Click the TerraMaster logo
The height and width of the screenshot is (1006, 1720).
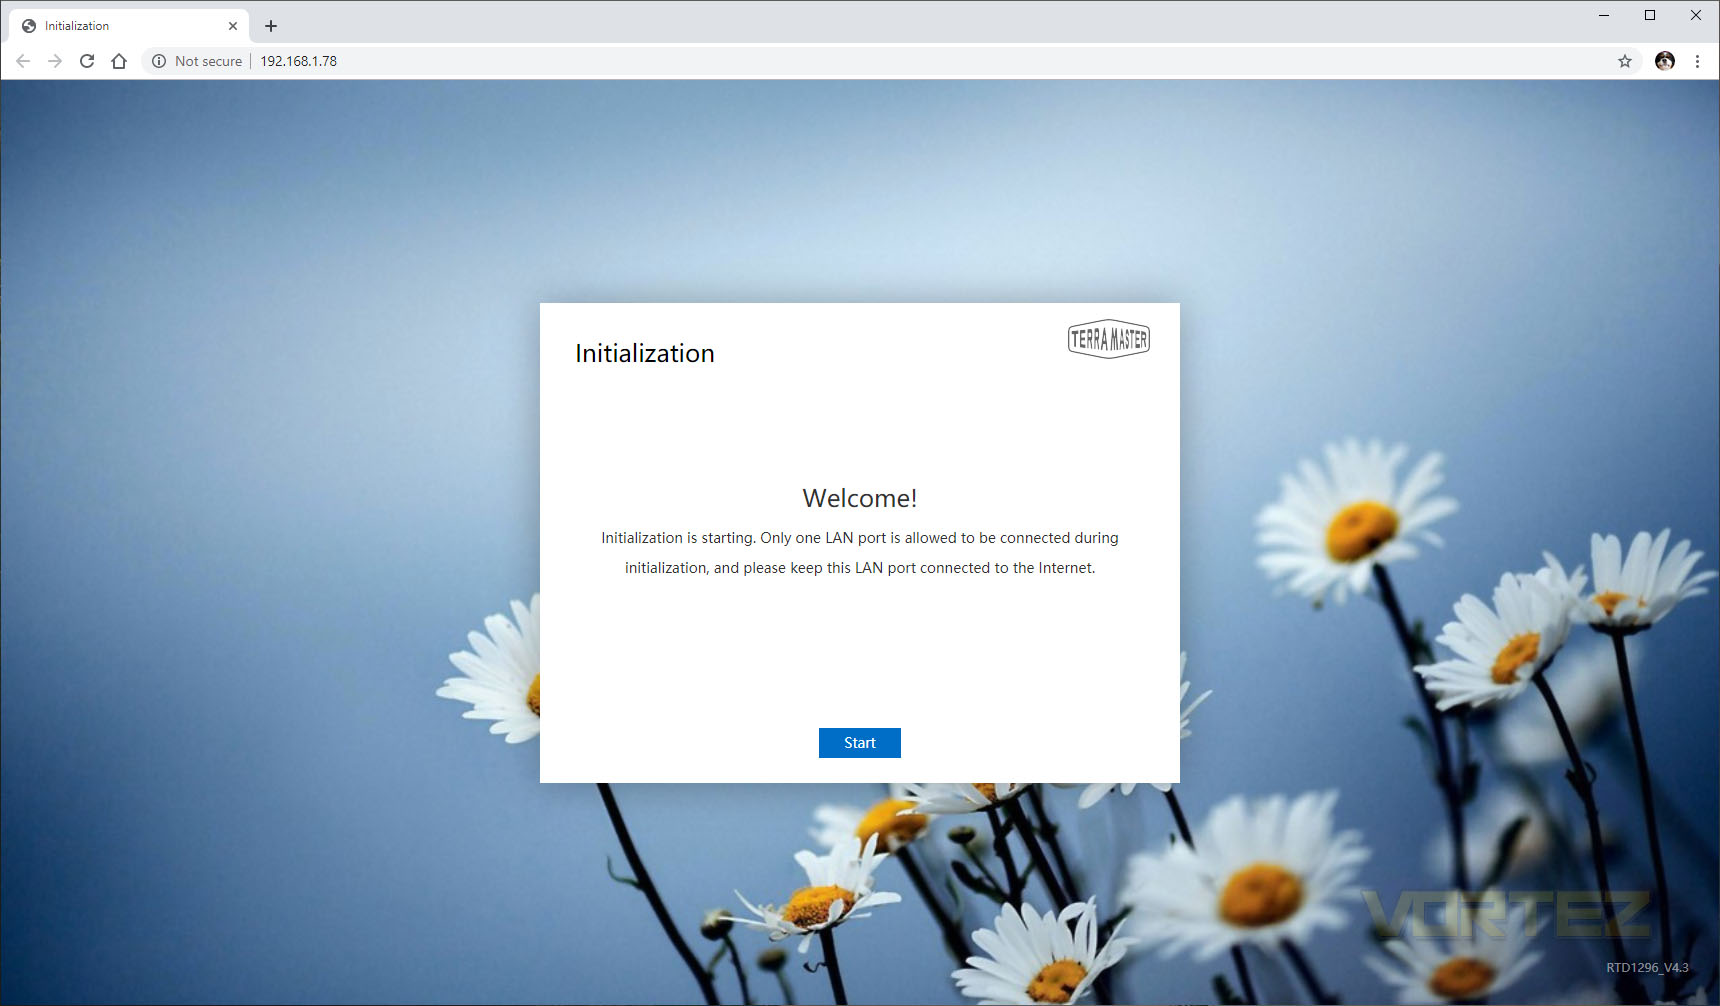coord(1109,339)
